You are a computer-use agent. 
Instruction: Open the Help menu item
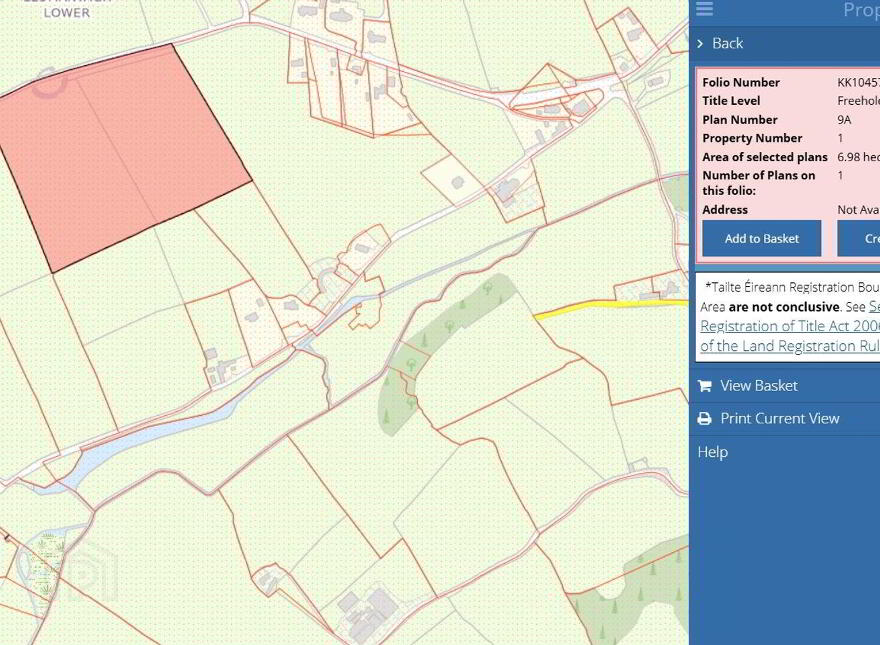coord(713,452)
